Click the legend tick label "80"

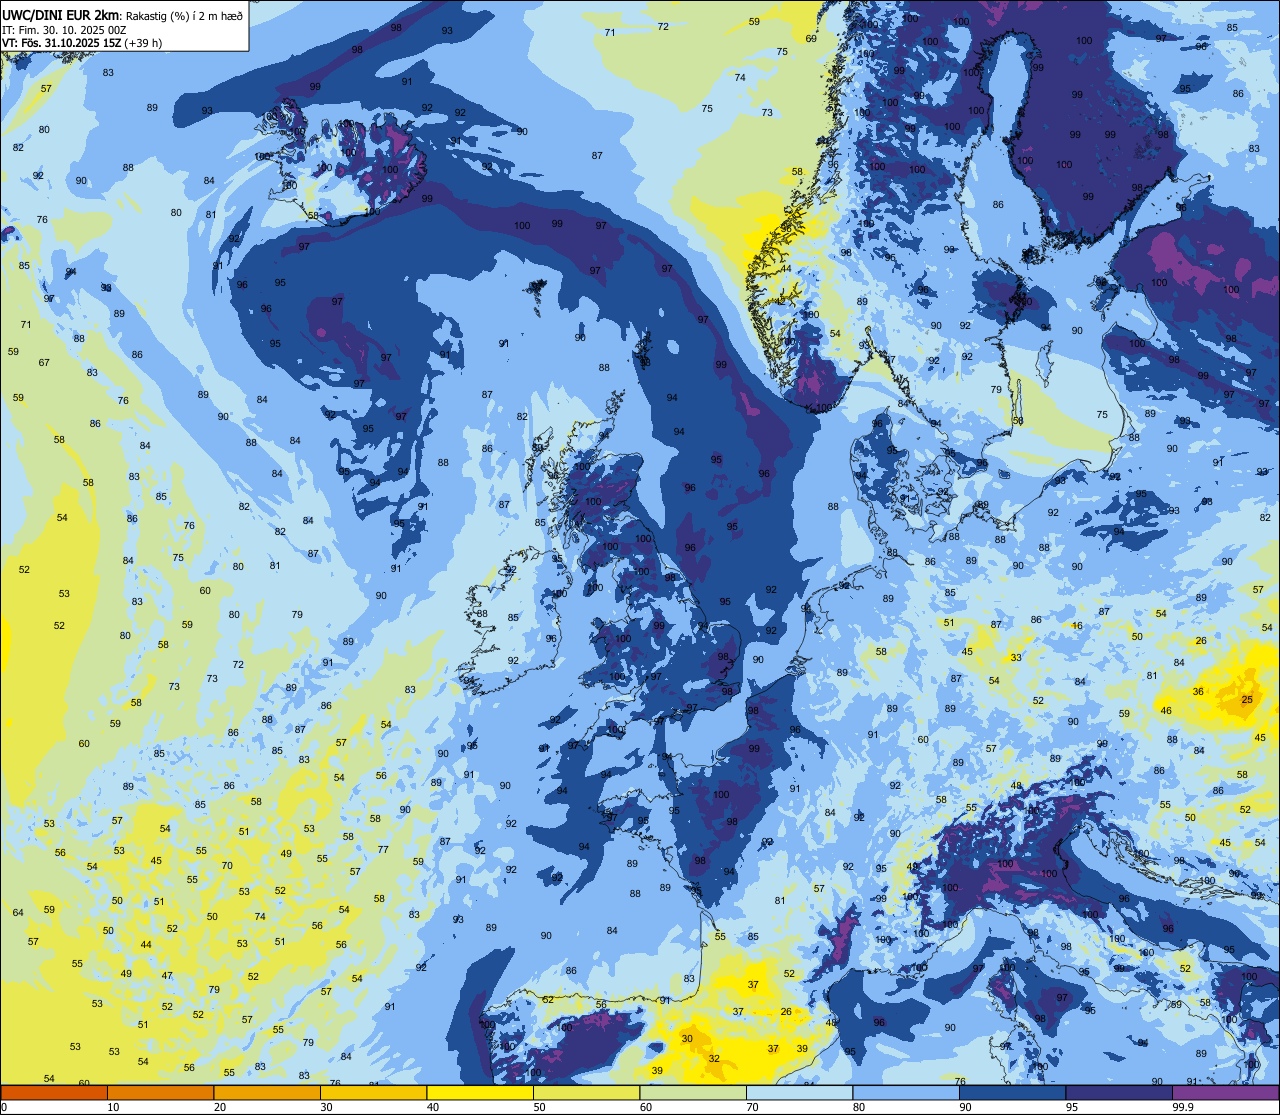click(859, 1107)
